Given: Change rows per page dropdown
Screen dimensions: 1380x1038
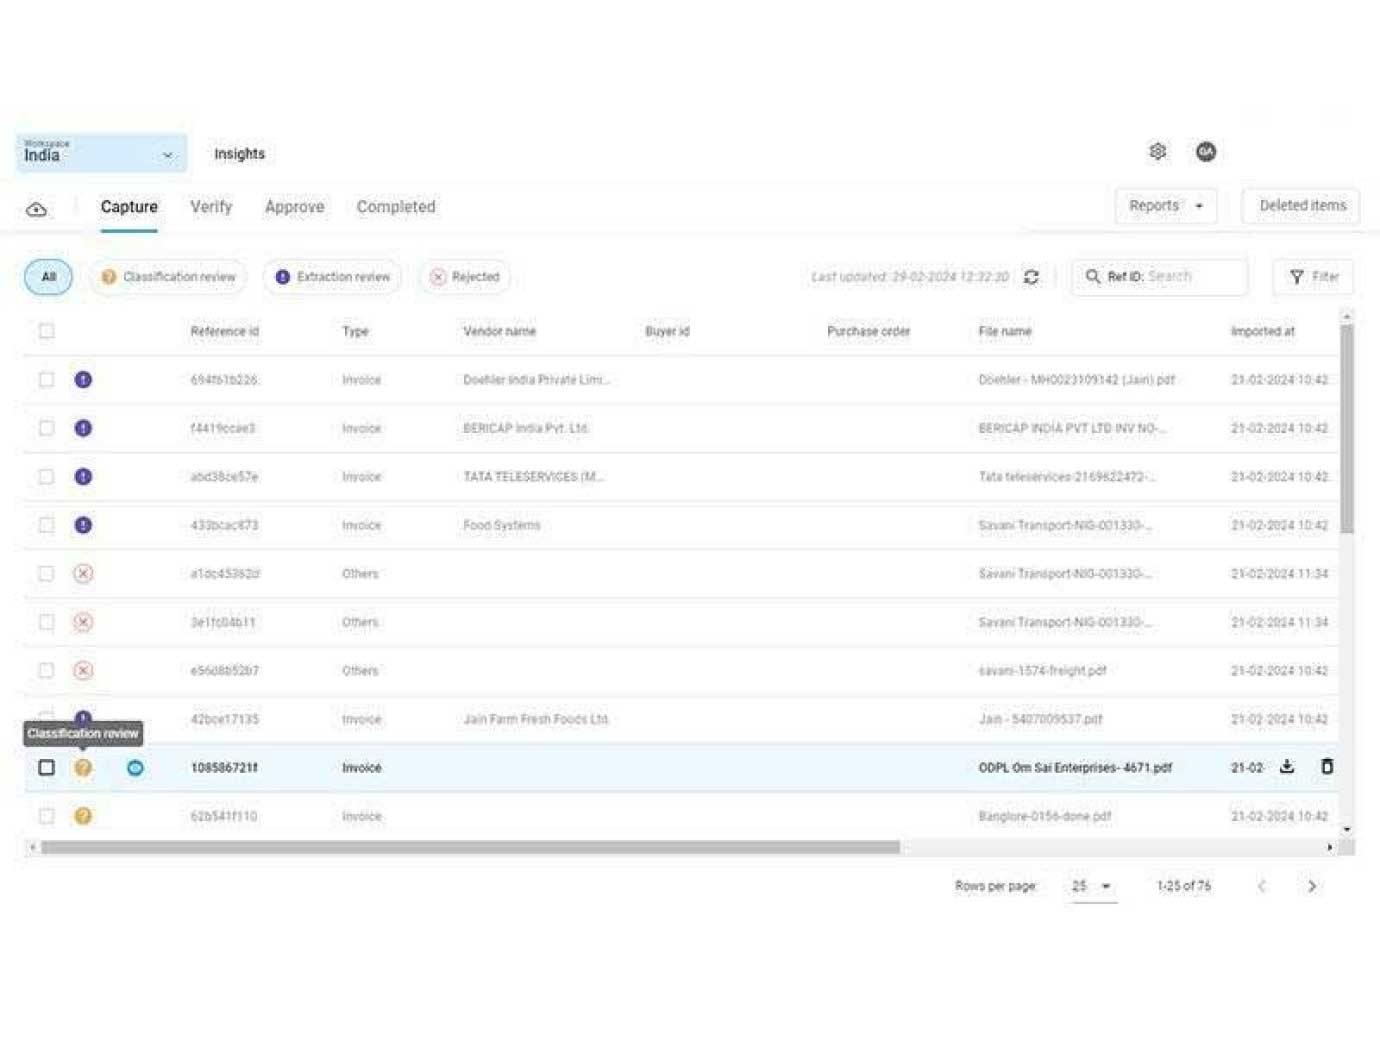Looking at the screenshot, I should (1092, 886).
